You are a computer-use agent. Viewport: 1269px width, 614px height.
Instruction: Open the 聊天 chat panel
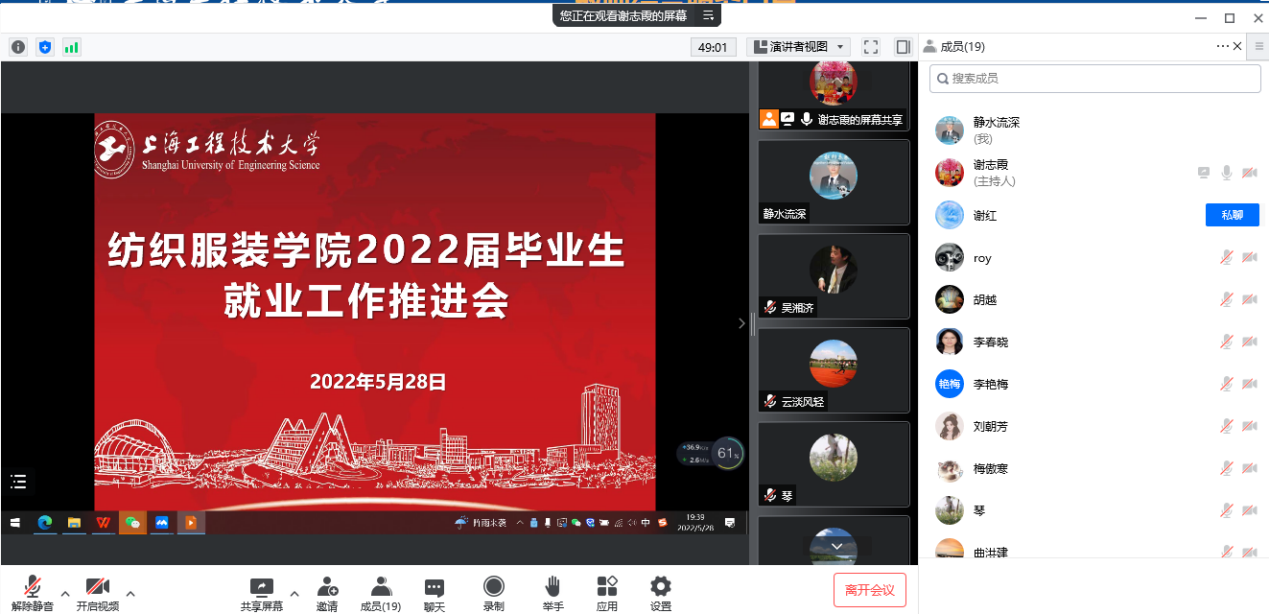click(x=434, y=587)
